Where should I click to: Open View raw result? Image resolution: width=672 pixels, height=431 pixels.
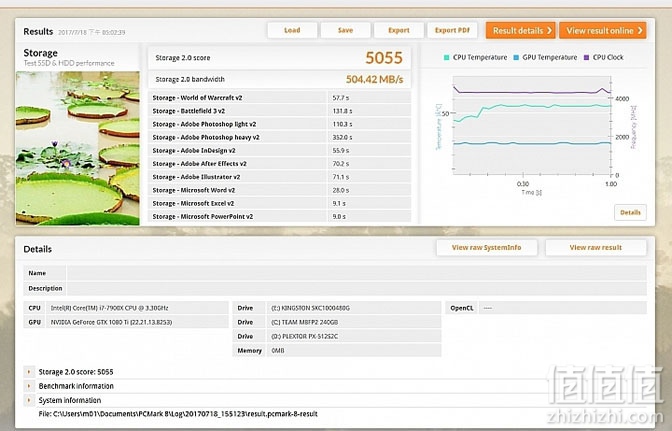point(596,248)
